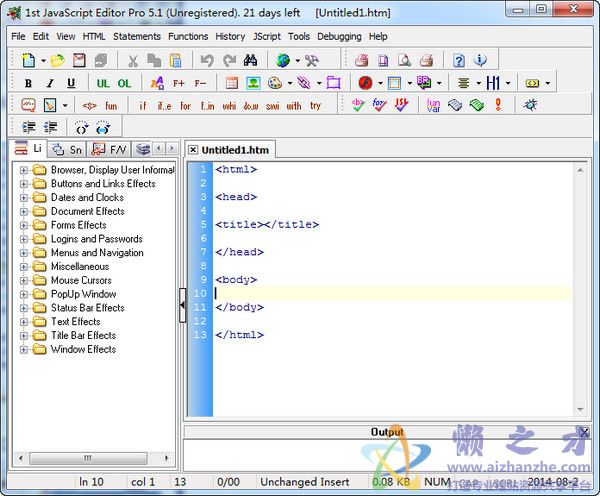The image size is (600, 496).
Task: Open the Functions menu
Action: click(188, 36)
